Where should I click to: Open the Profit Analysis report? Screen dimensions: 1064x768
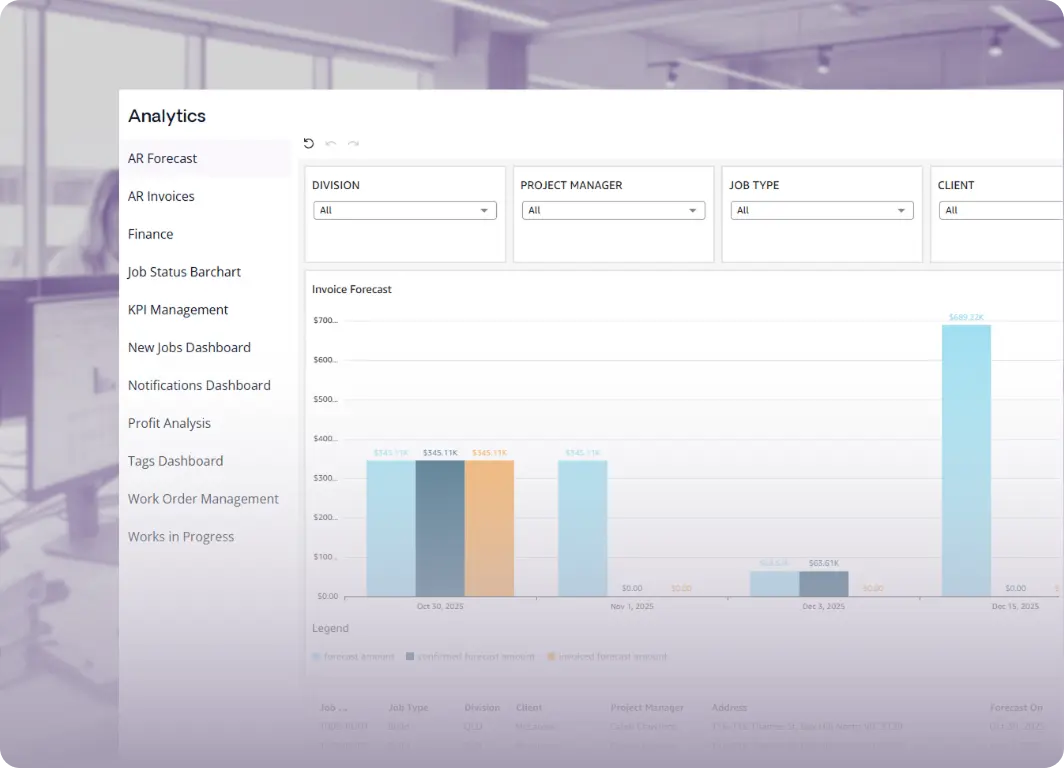[x=169, y=423]
